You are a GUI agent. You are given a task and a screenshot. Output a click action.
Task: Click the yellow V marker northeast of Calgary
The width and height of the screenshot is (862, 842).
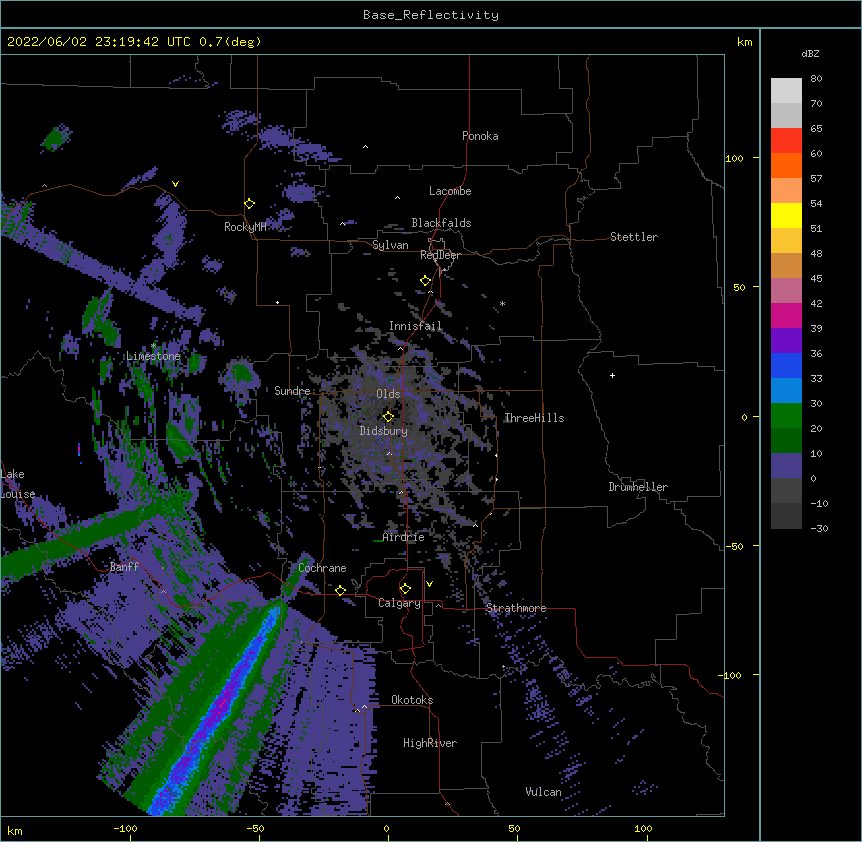pyautogui.click(x=429, y=584)
